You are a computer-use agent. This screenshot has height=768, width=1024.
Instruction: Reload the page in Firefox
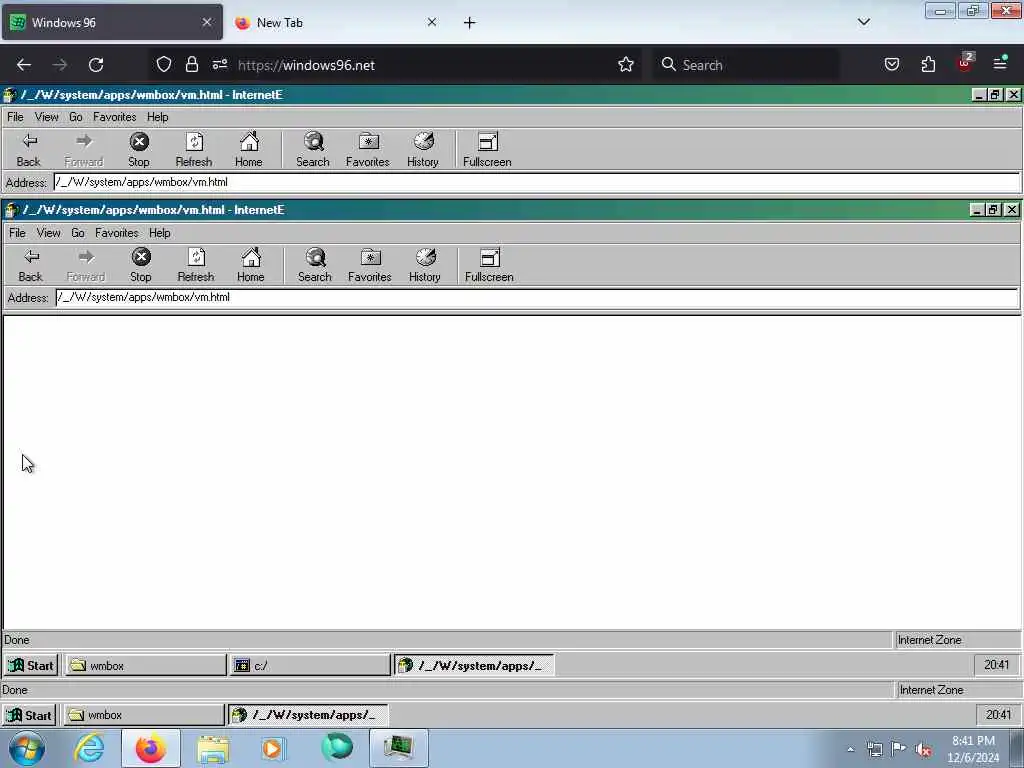click(96, 65)
